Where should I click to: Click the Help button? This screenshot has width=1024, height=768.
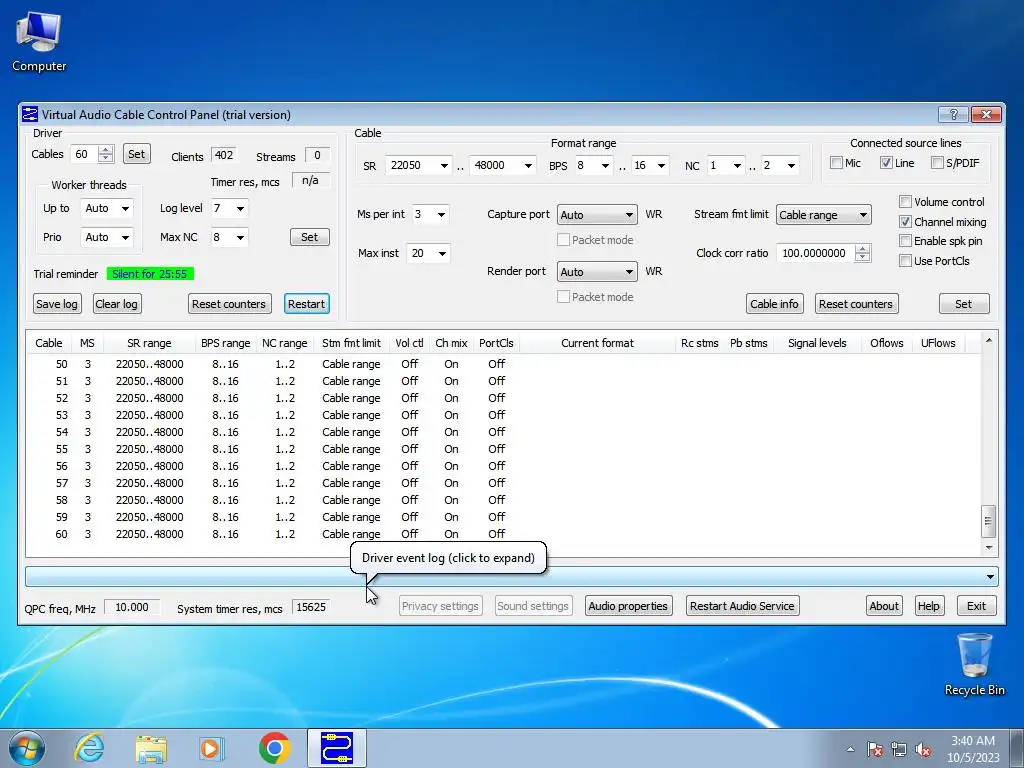(x=928, y=606)
